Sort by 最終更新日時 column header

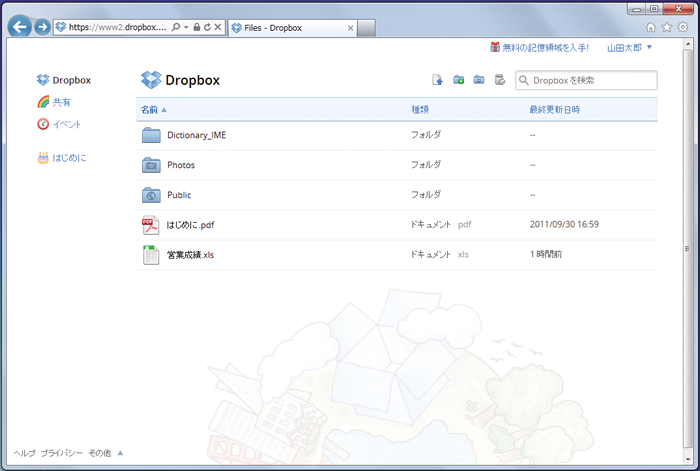point(554,108)
